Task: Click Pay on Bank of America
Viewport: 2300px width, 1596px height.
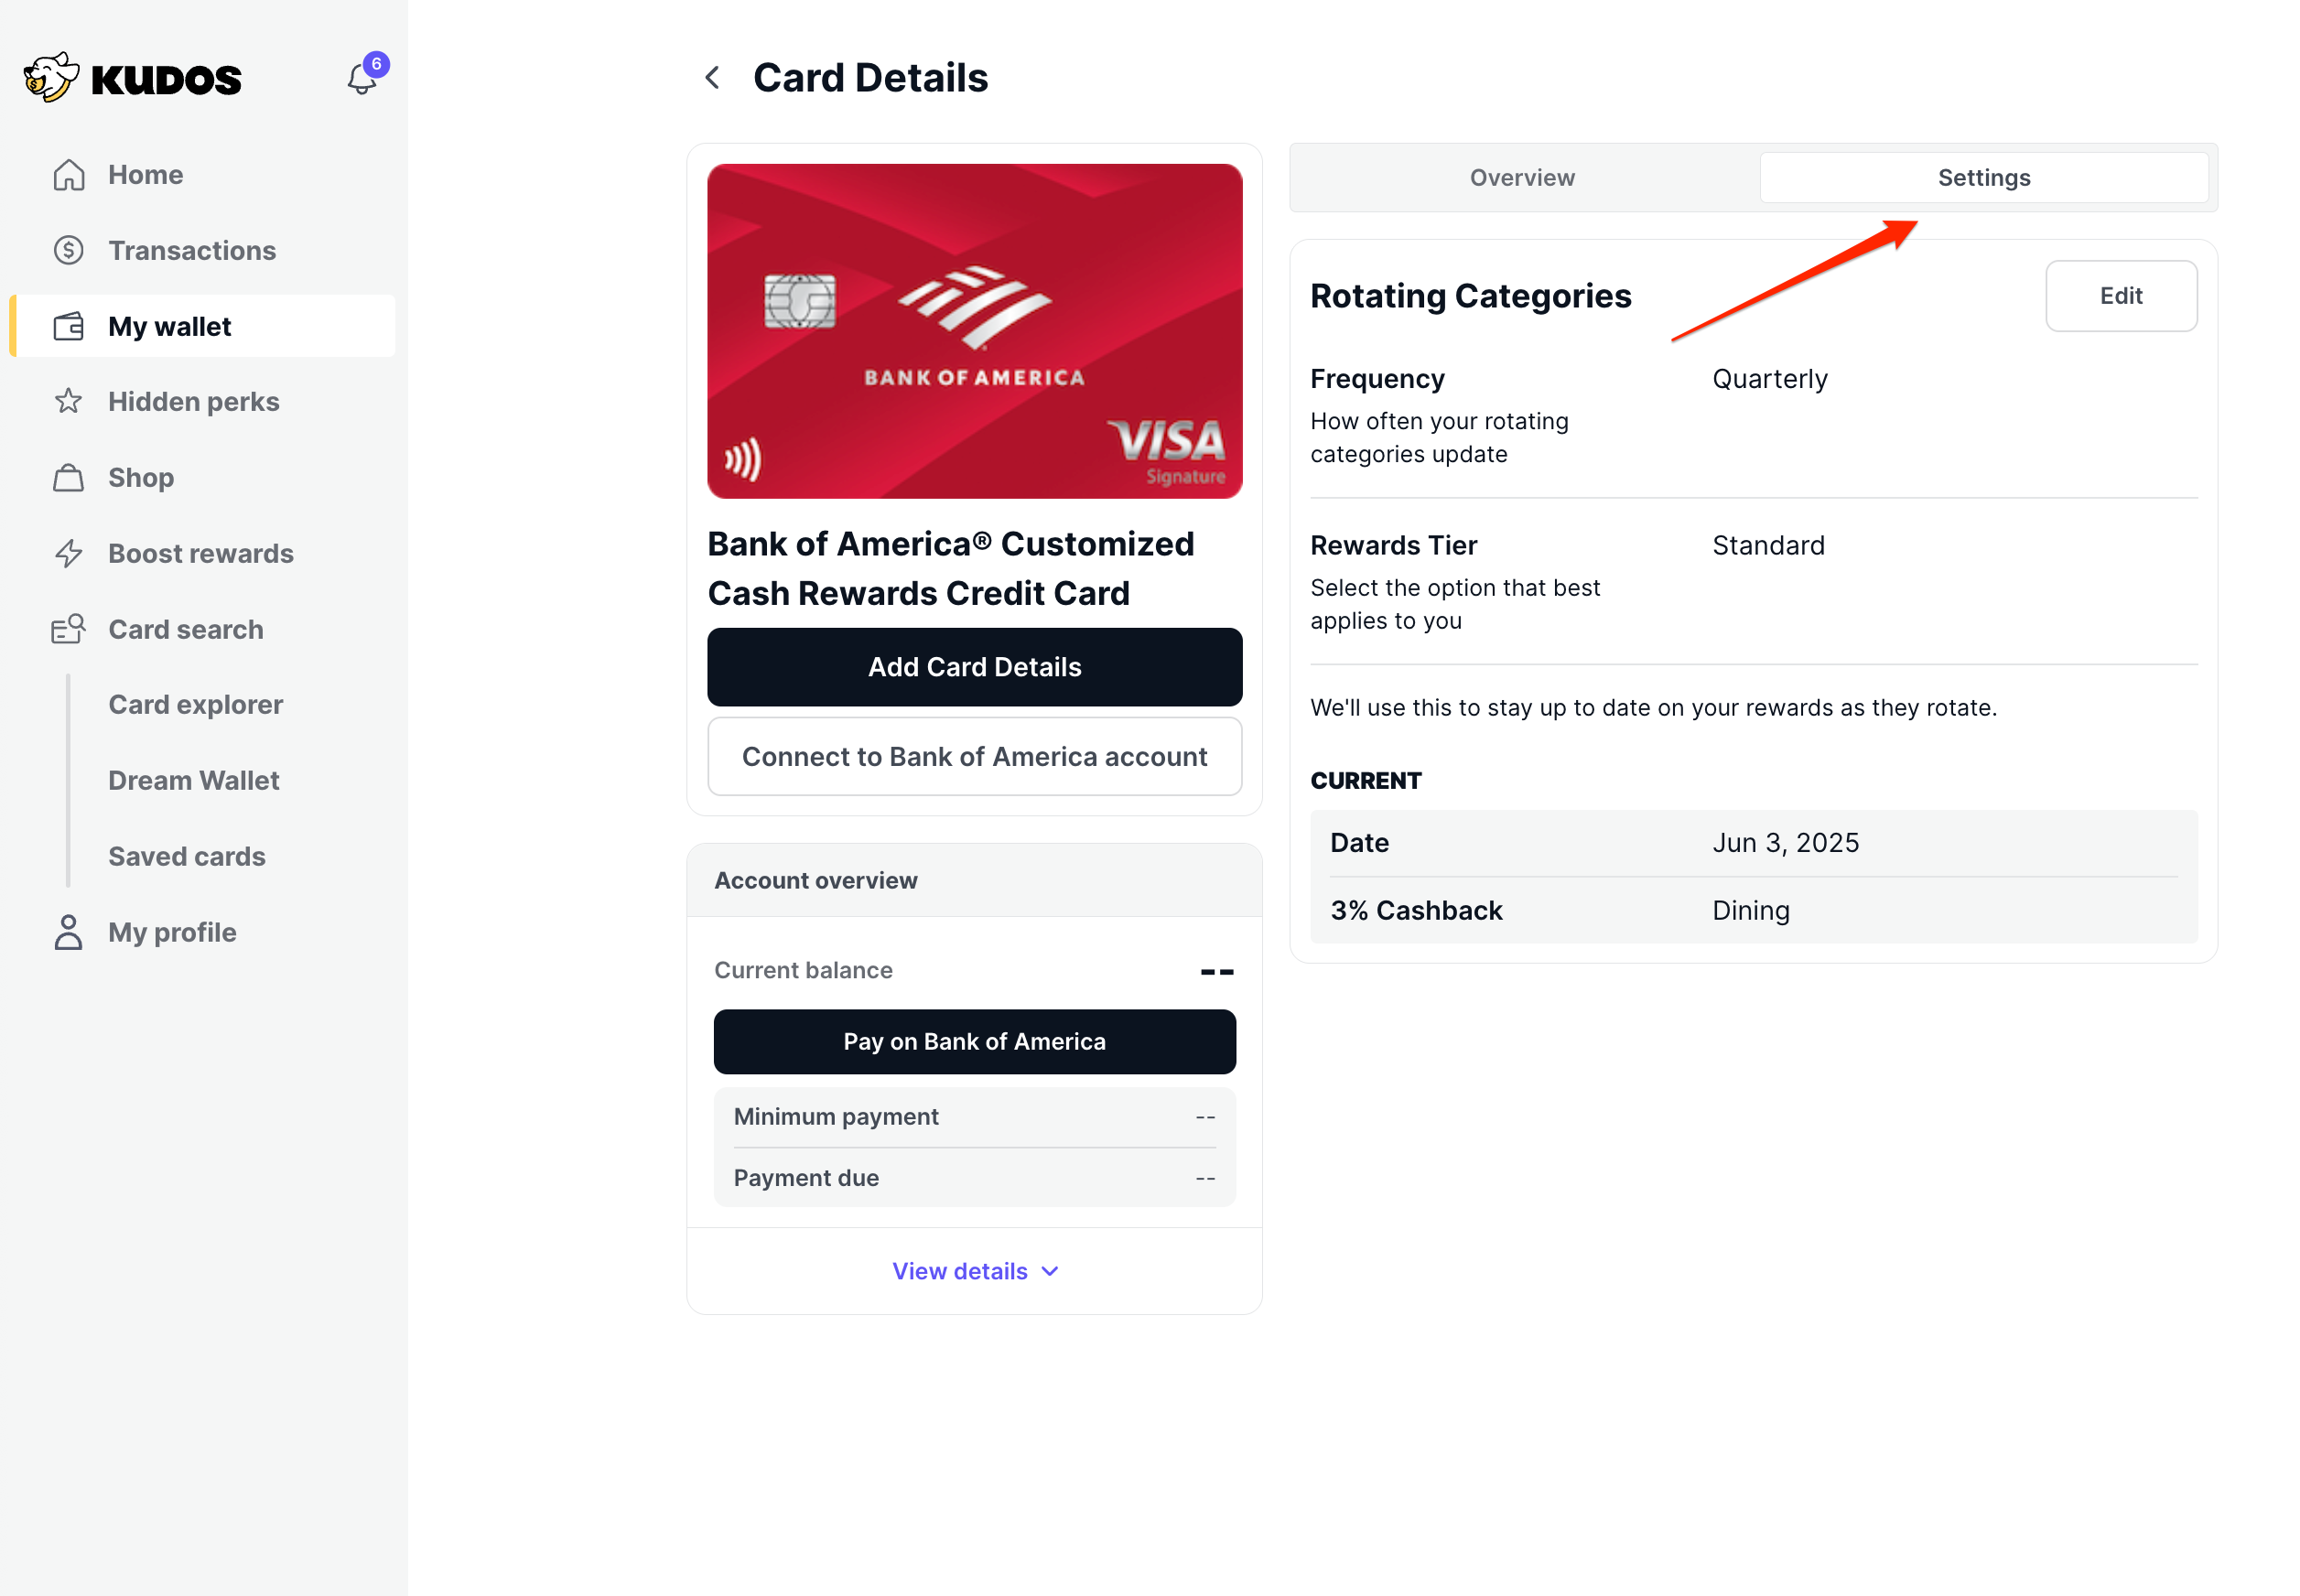Action: point(974,1041)
